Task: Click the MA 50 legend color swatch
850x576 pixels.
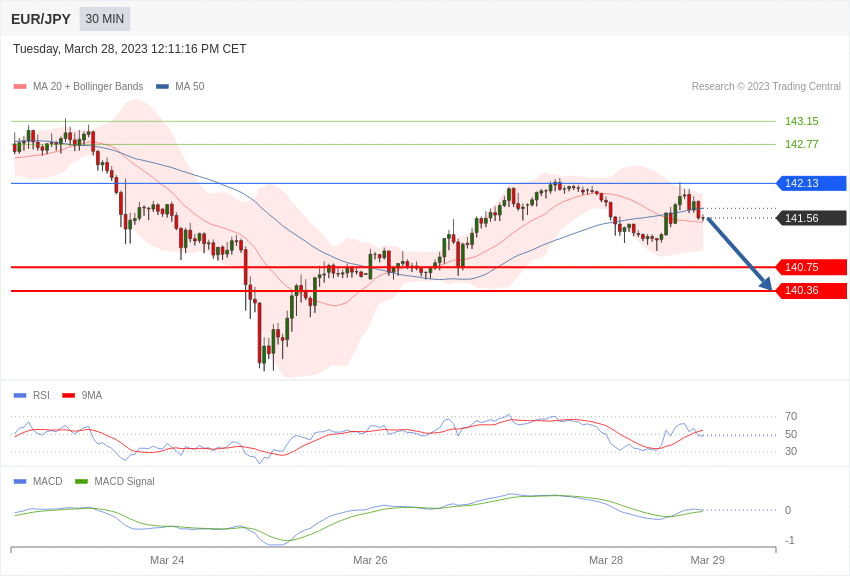Action: [163, 87]
